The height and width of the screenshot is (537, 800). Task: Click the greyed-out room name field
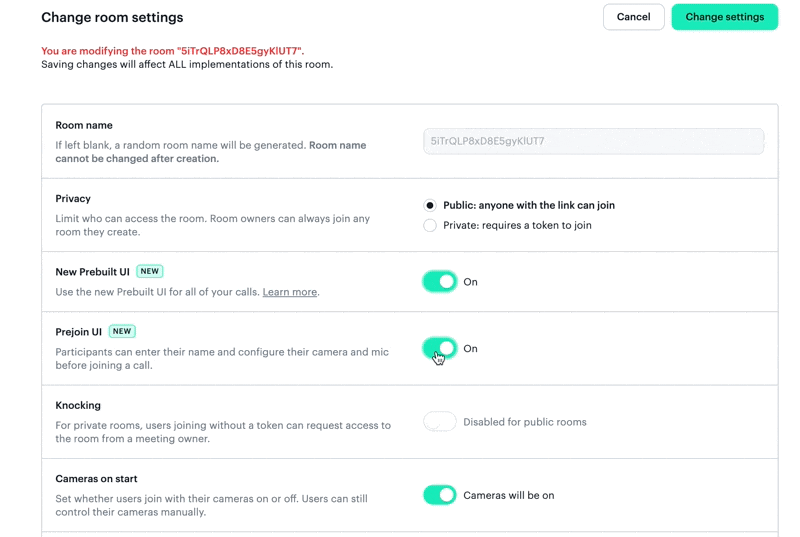pyautogui.click(x=593, y=141)
